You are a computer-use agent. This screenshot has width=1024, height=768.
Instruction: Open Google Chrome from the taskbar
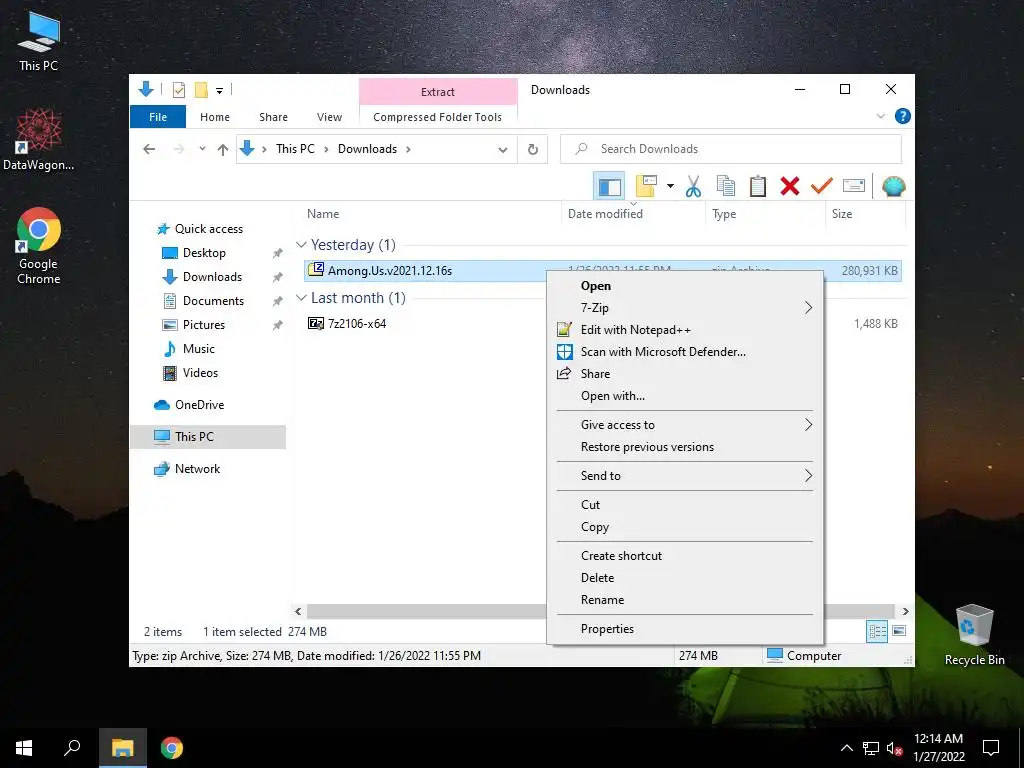pyautogui.click(x=172, y=748)
